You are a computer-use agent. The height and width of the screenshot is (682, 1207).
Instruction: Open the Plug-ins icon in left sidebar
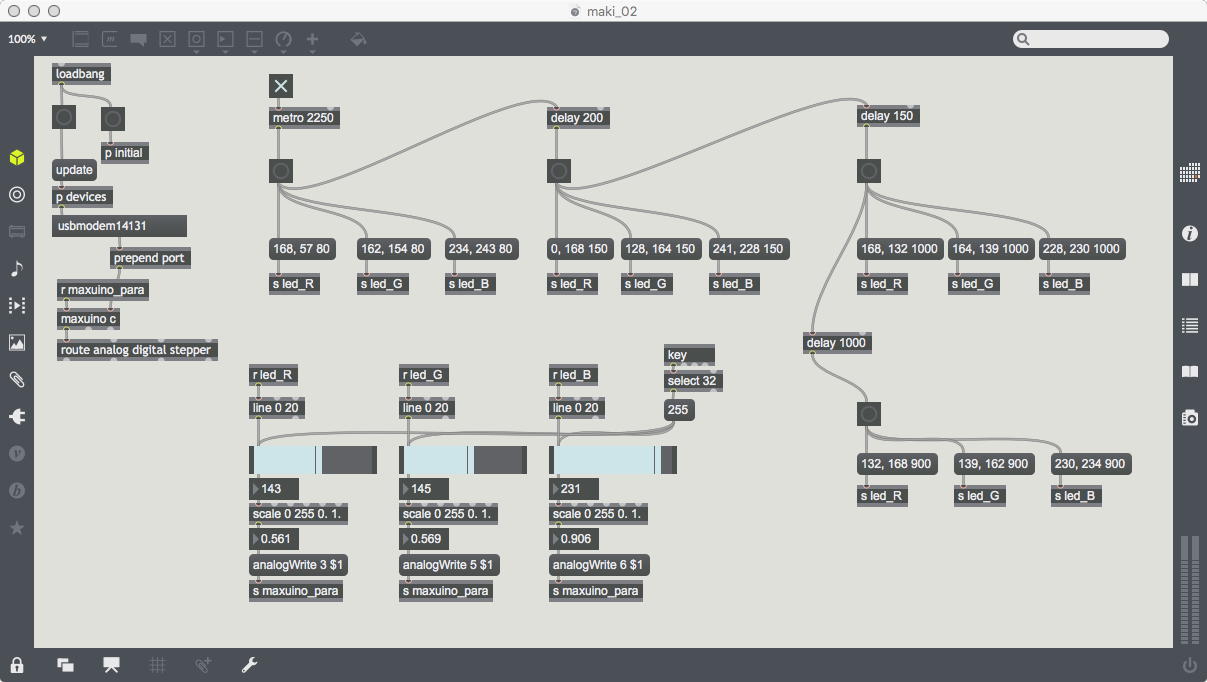[x=17, y=417]
